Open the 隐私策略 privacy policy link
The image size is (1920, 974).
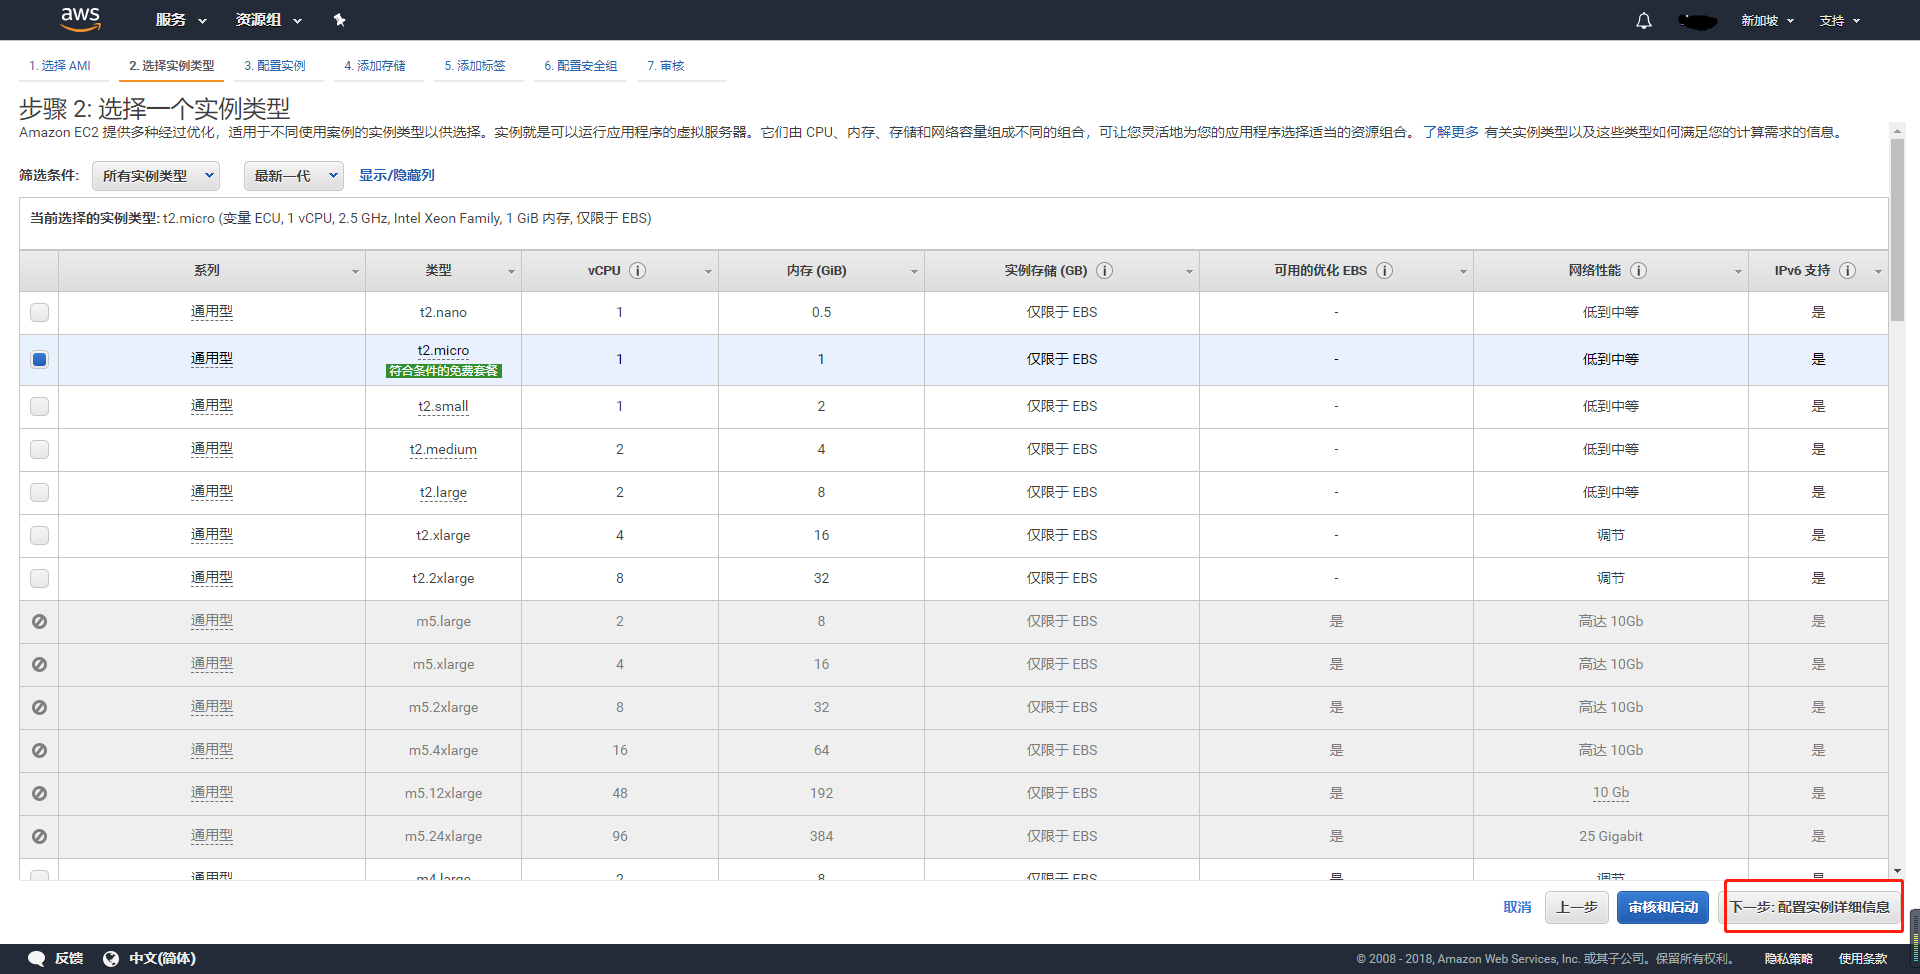click(1789, 959)
